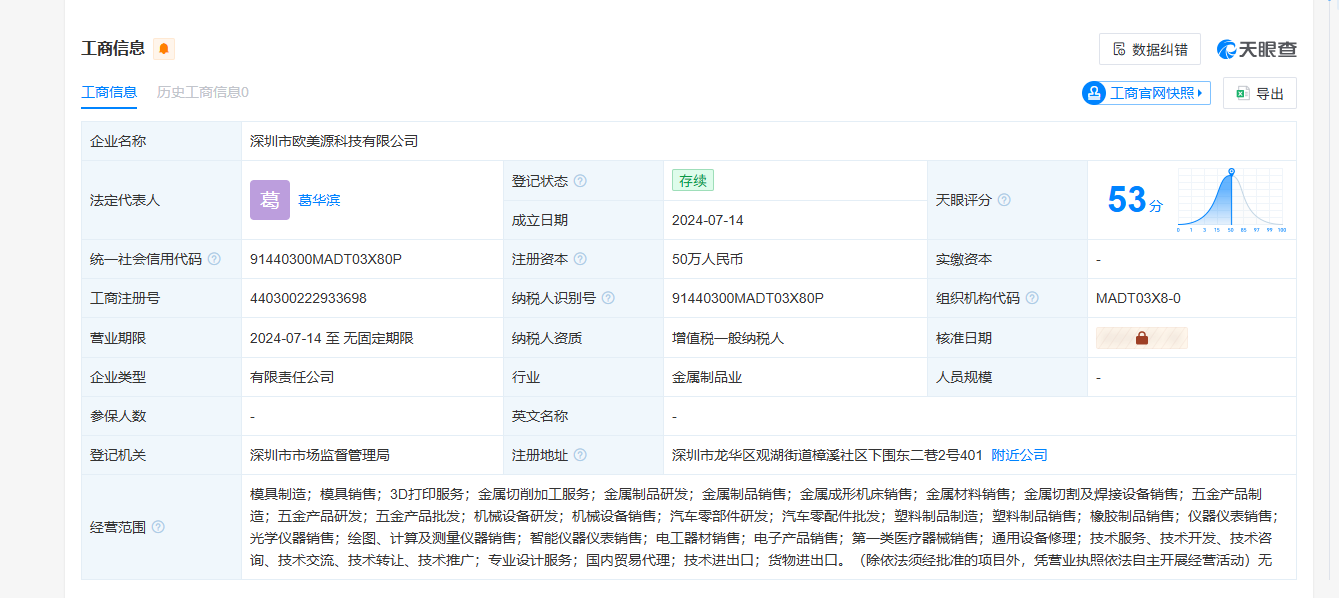
Task: Click 有限责任公司 company type value
Action: coord(292,377)
